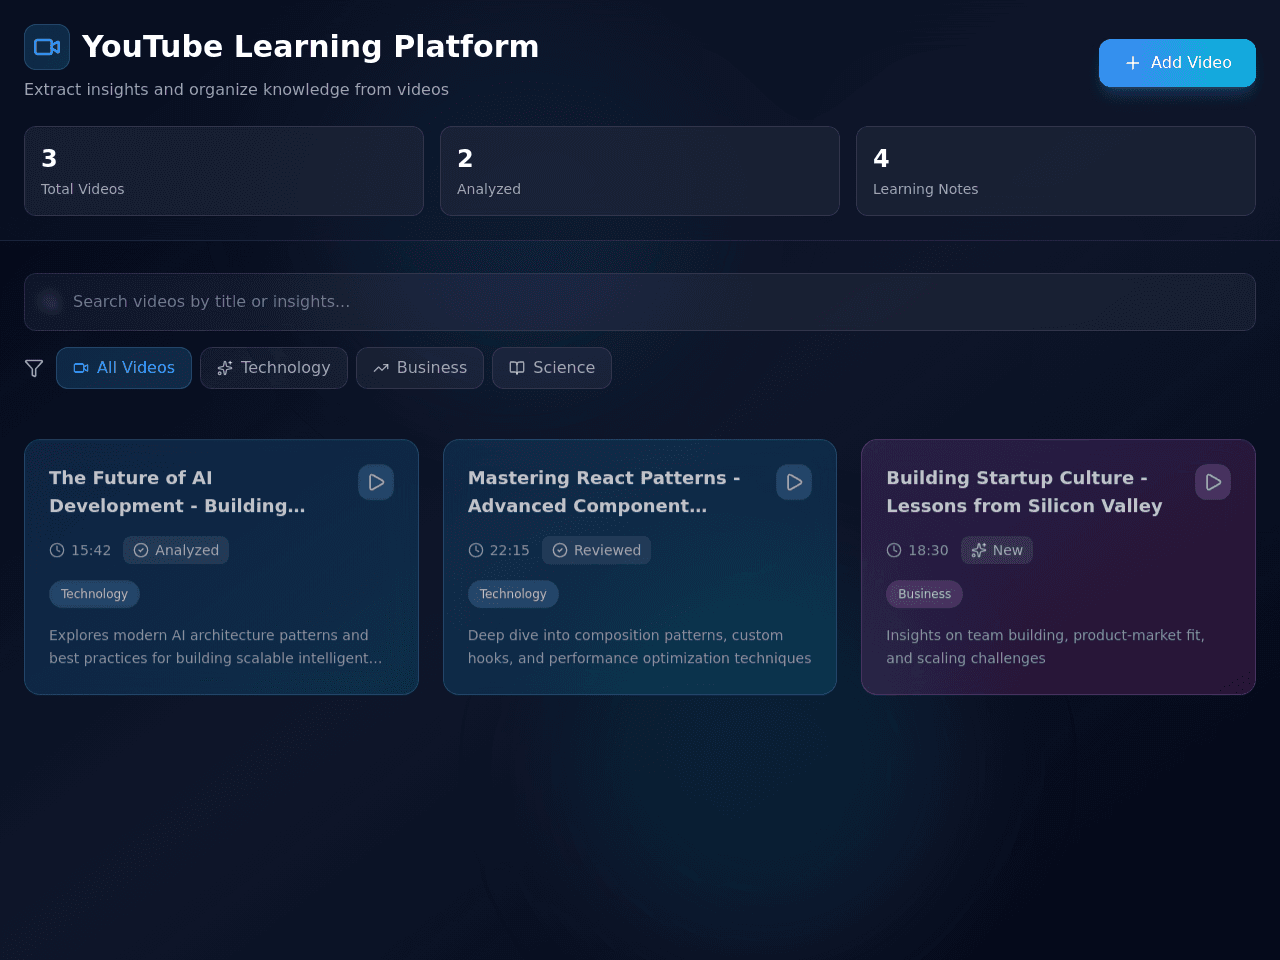Screen dimensions: 1280x960
Task: Play the Building Startup Culture video
Action: (x=1213, y=482)
